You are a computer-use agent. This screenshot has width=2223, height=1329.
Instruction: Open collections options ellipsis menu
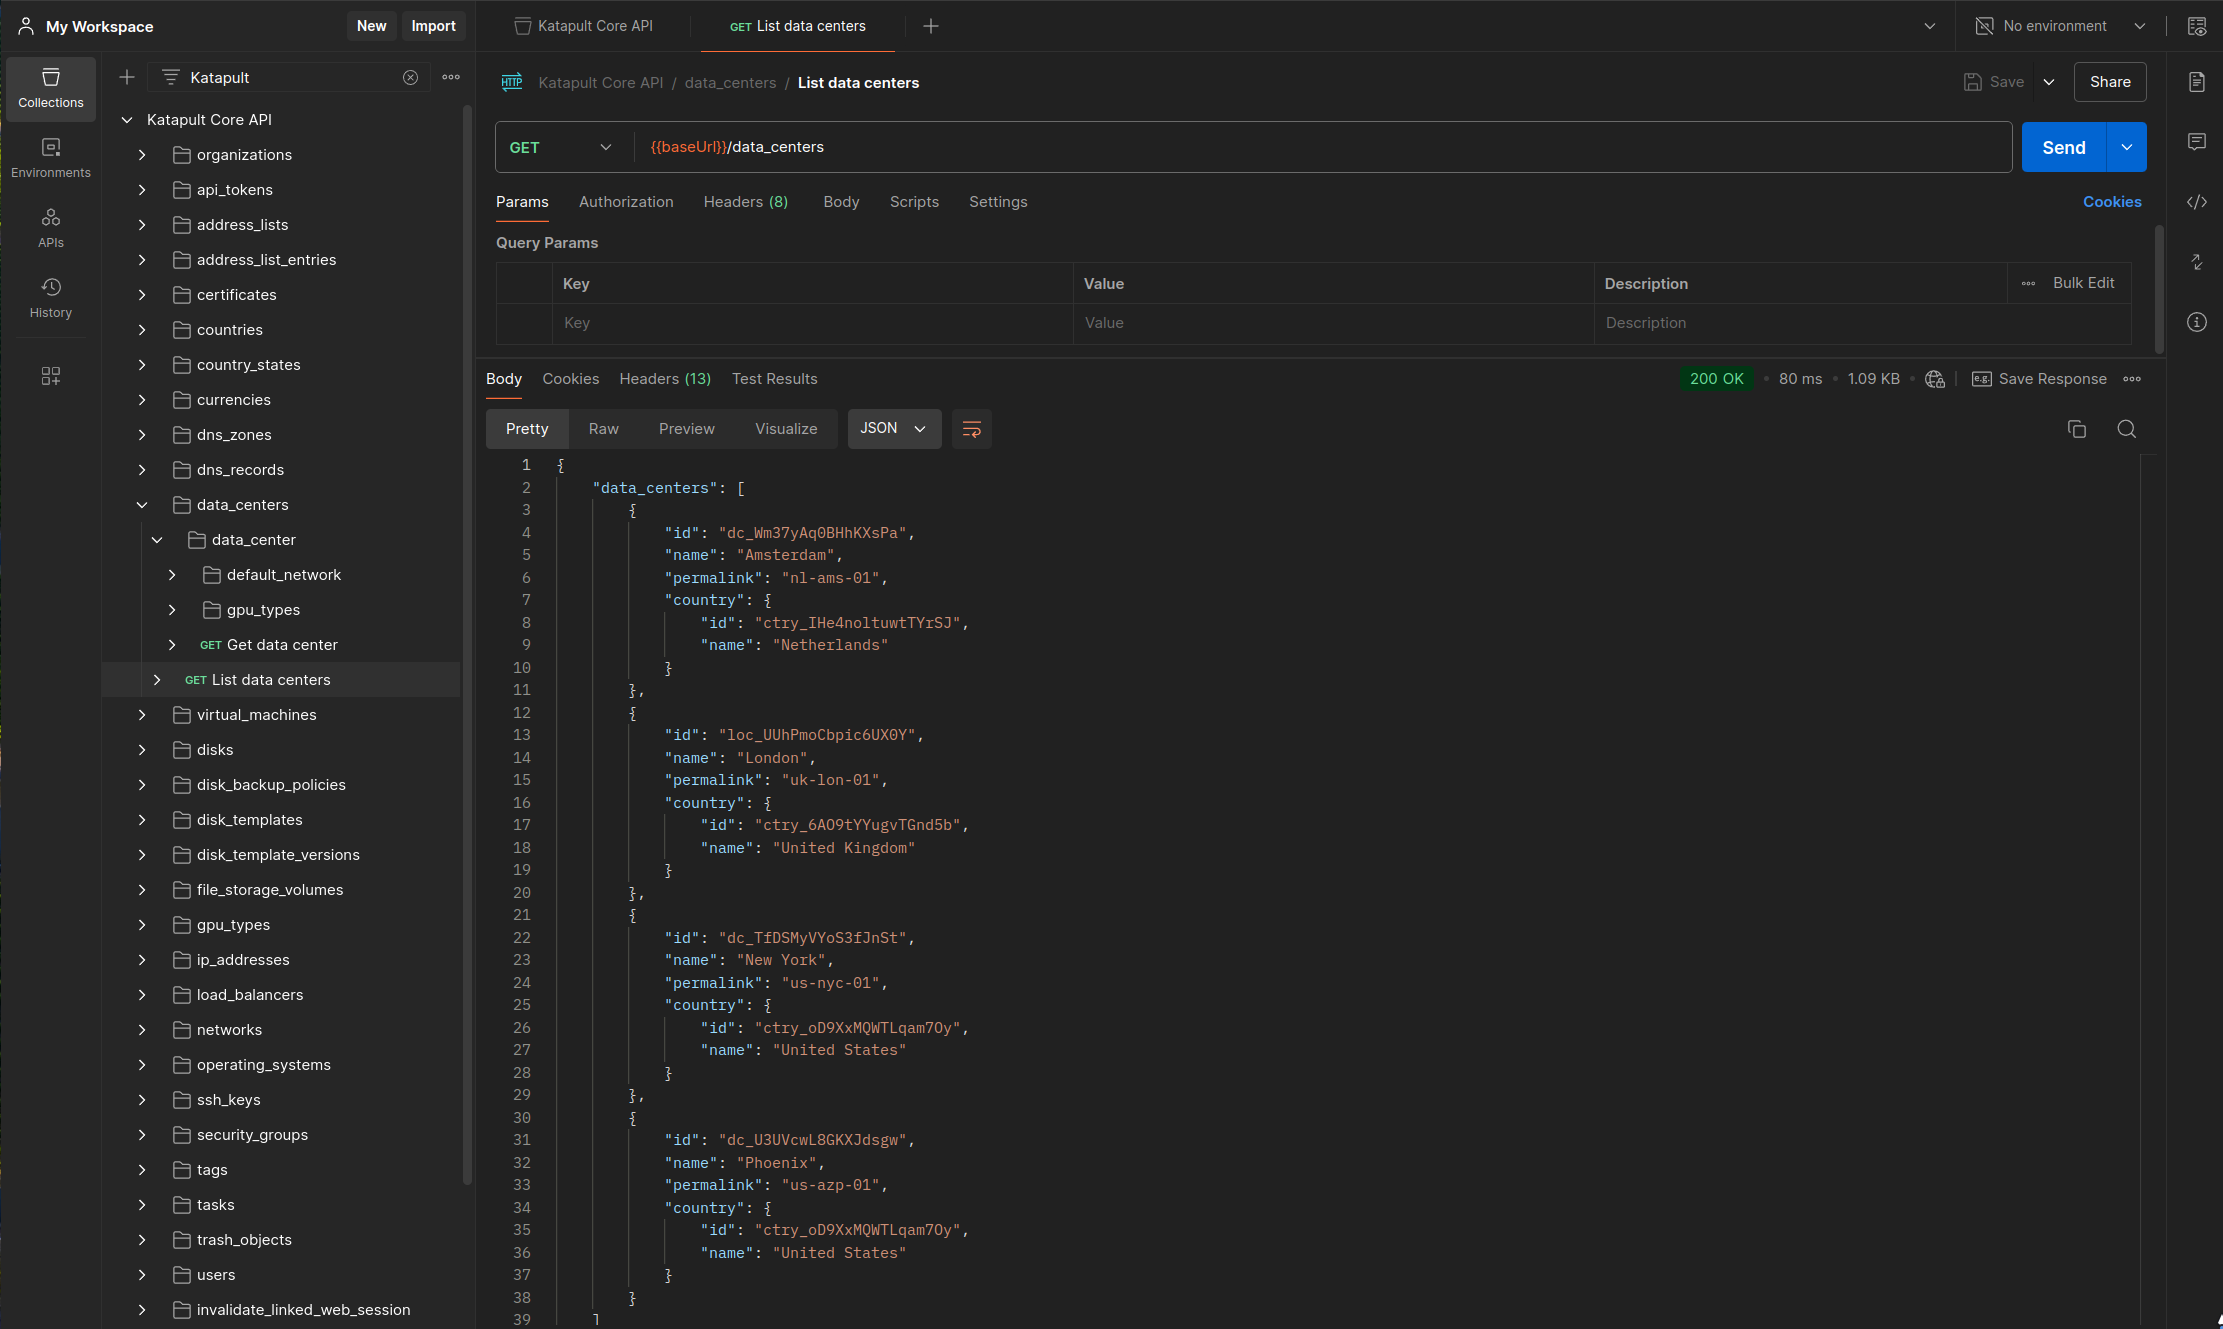pos(451,77)
